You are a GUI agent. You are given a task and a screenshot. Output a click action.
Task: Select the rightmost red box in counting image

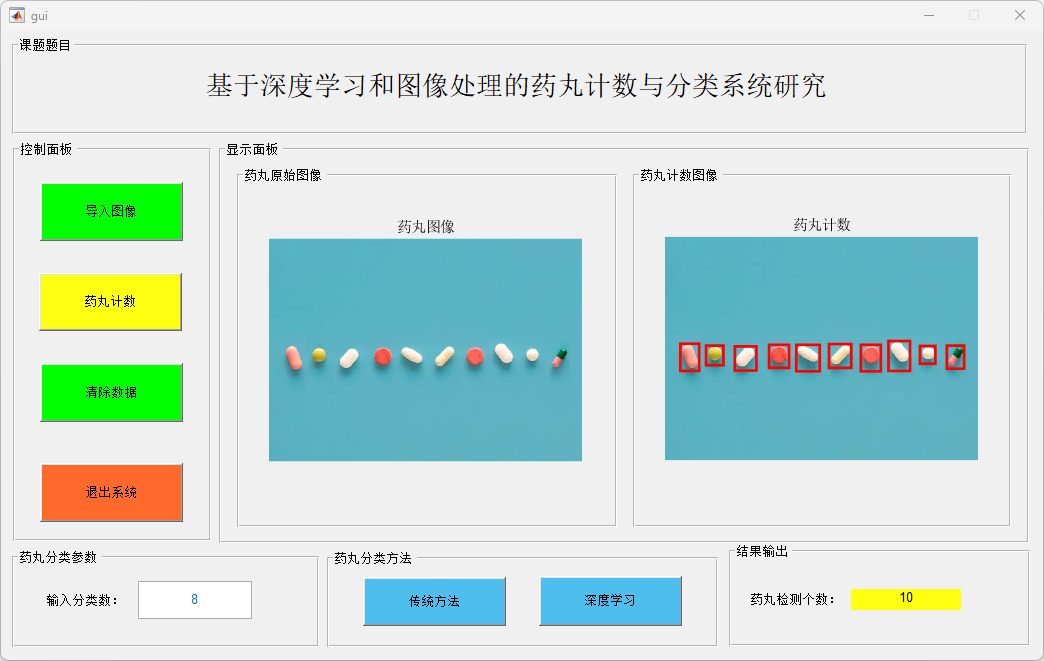click(x=955, y=357)
